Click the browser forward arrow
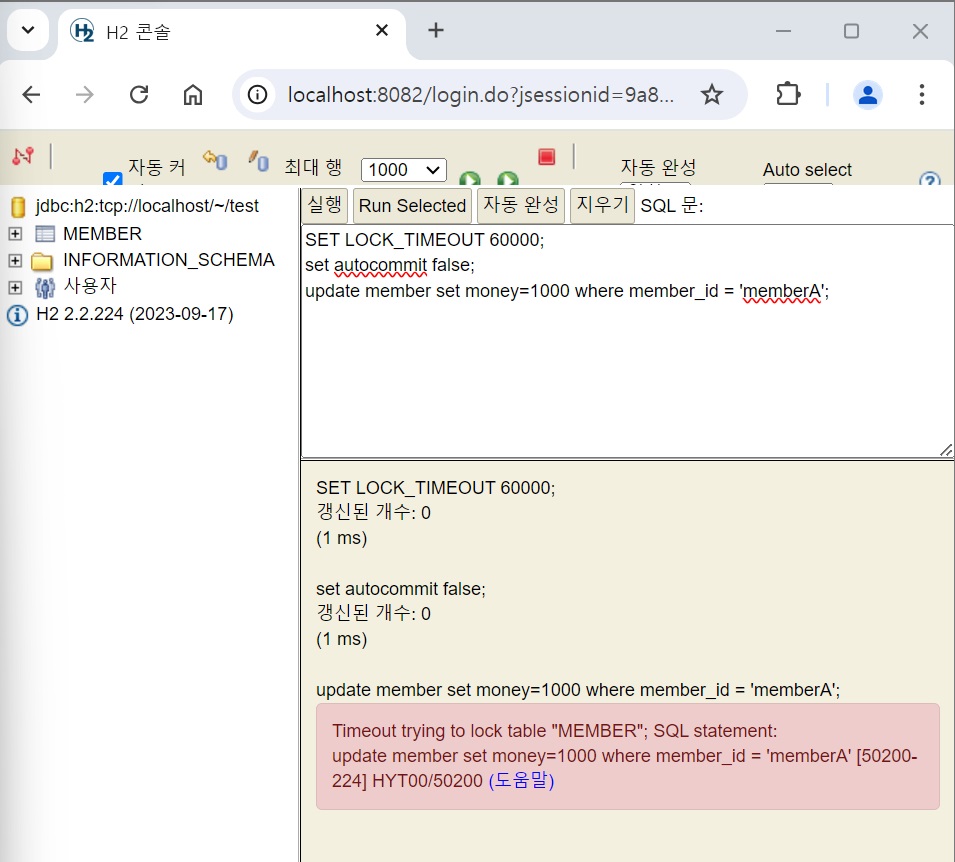Screen dimensions: 955x862 click(85, 94)
